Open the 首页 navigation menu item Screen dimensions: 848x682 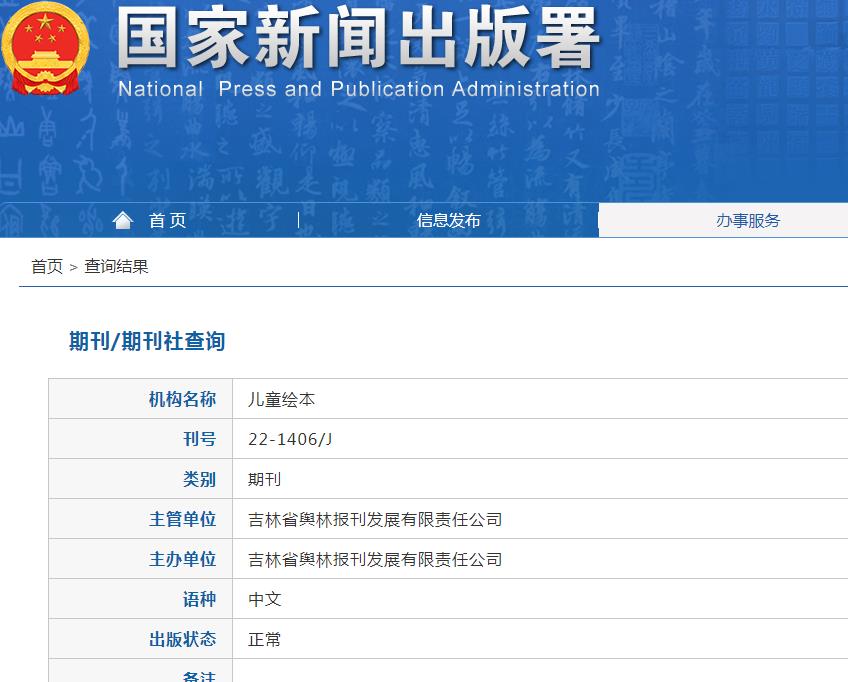coord(166,220)
